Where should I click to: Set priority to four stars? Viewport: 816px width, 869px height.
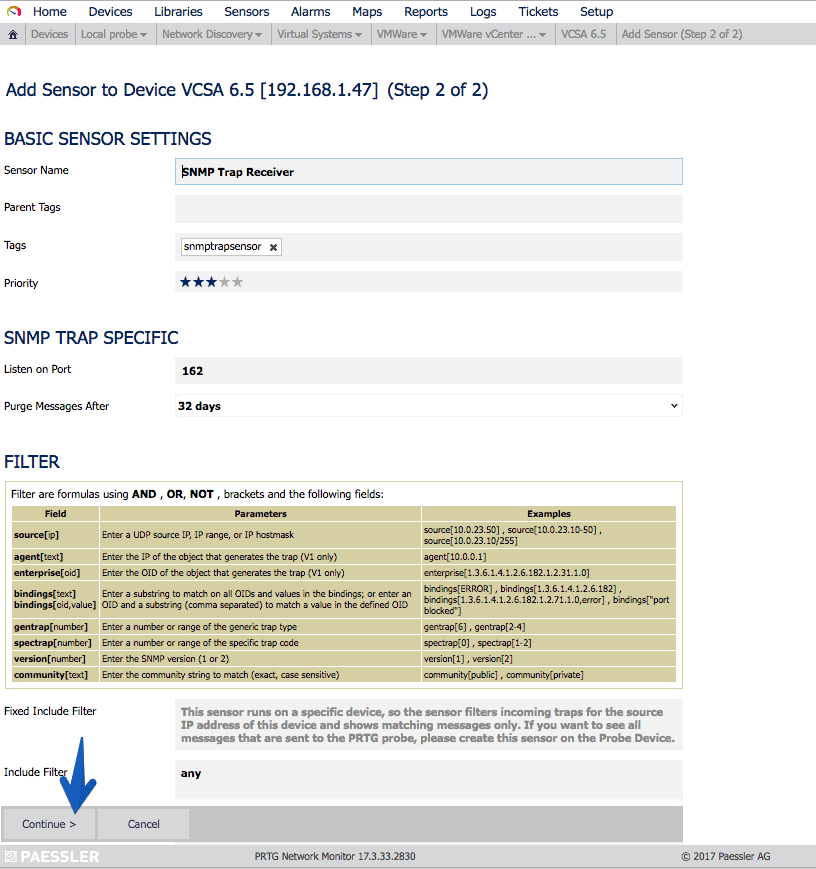pos(225,282)
